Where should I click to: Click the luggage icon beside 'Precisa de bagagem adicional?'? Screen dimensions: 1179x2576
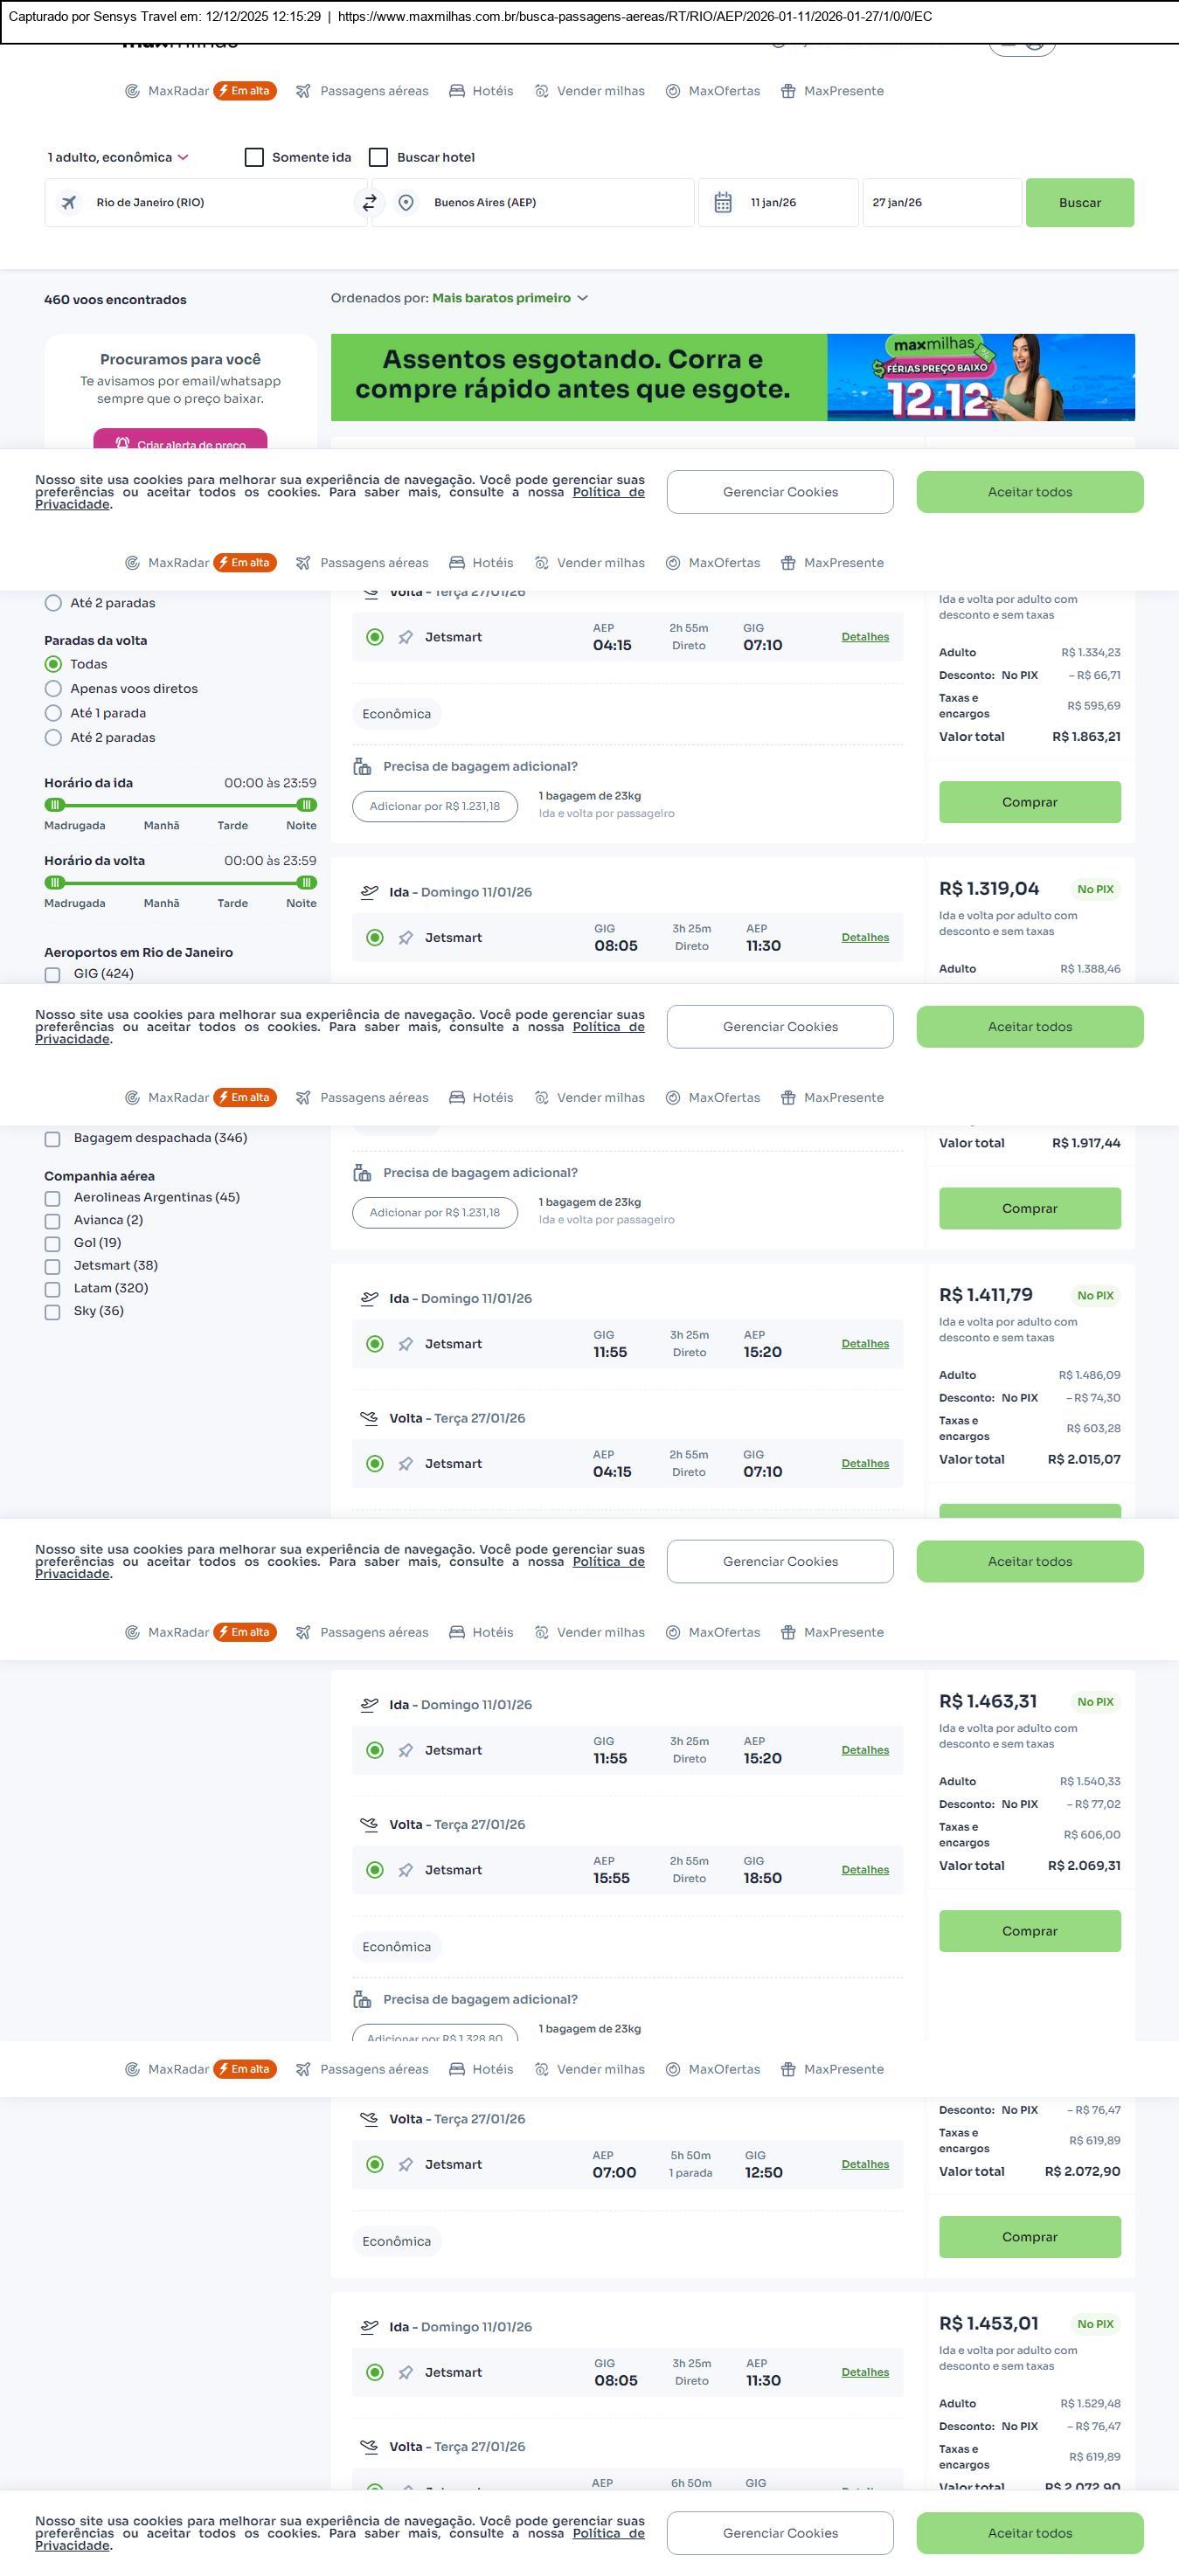click(x=362, y=767)
